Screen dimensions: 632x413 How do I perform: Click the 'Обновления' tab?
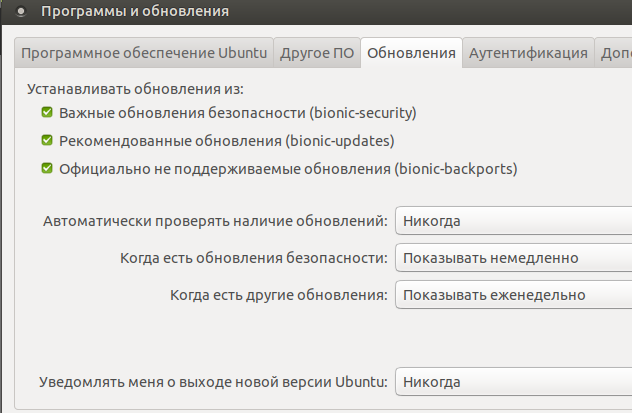pos(411,53)
